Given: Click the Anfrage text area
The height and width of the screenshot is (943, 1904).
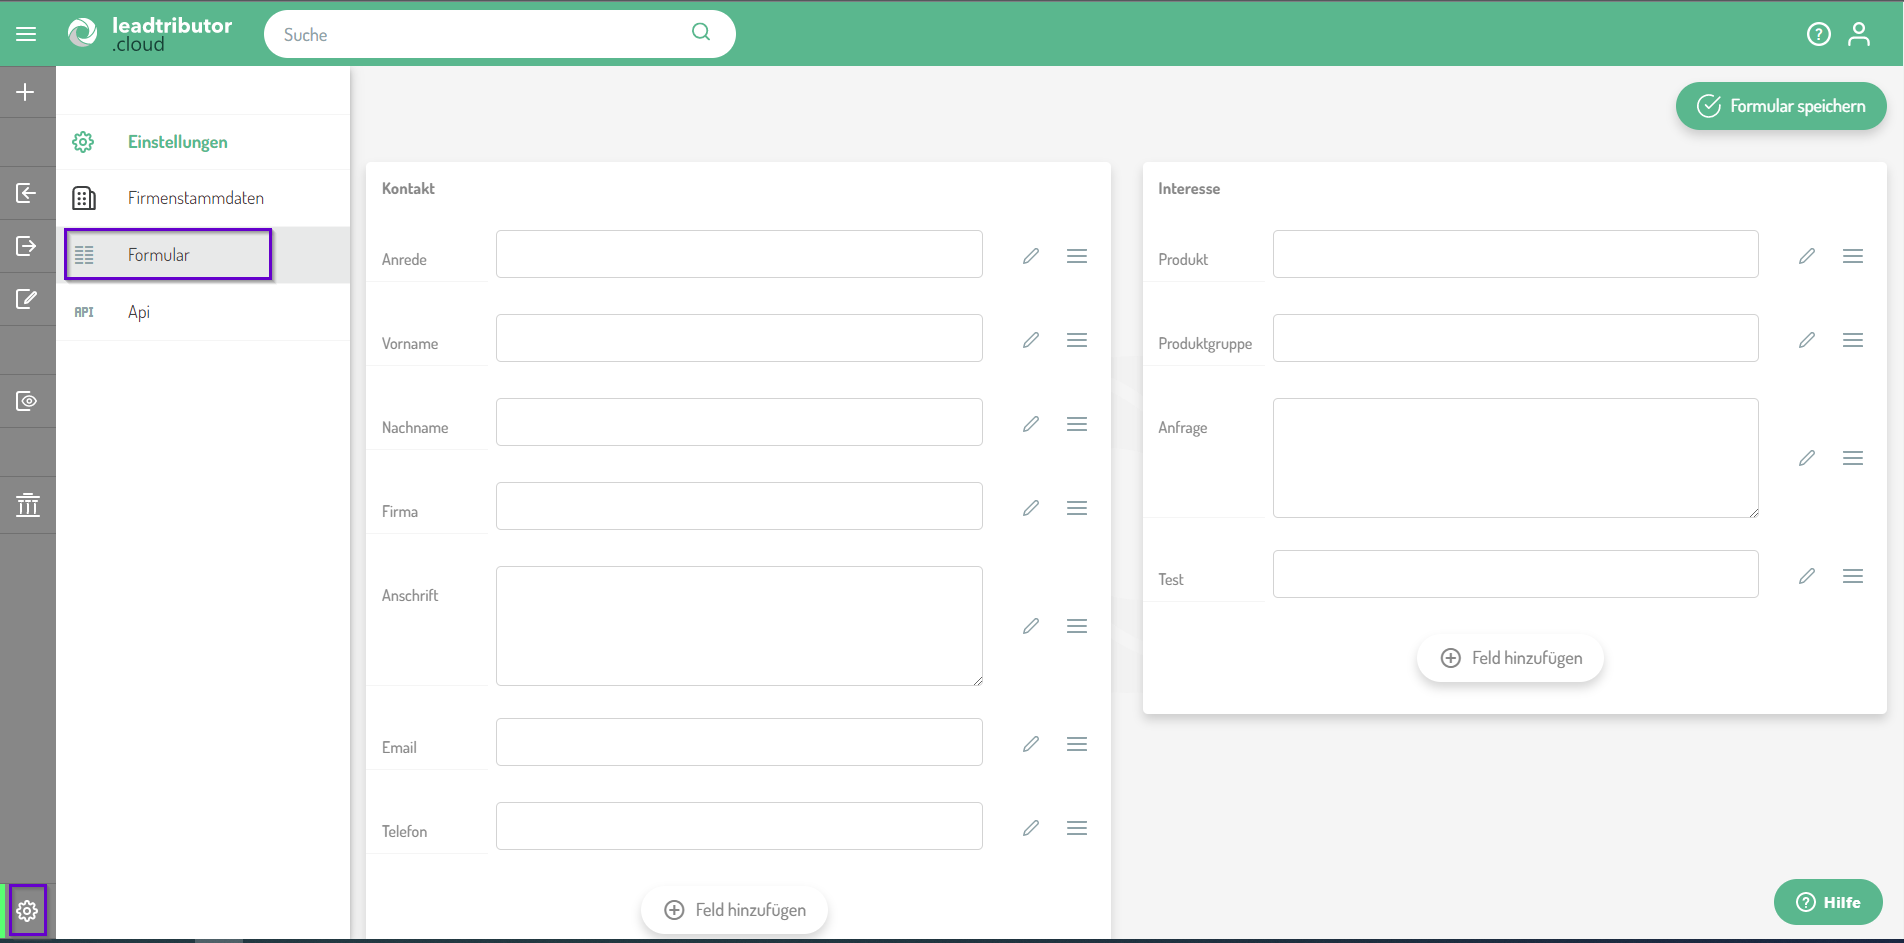Looking at the screenshot, I should (x=1515, y=458).
